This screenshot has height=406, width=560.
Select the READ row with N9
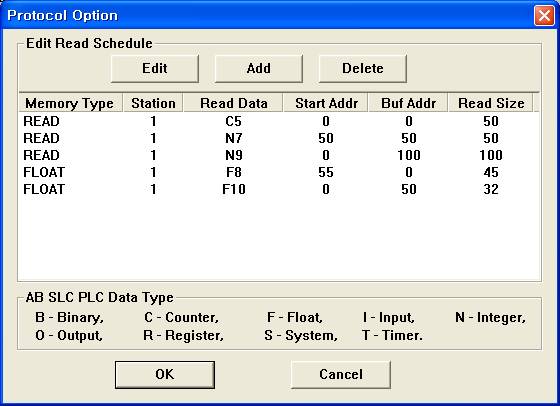279,155
